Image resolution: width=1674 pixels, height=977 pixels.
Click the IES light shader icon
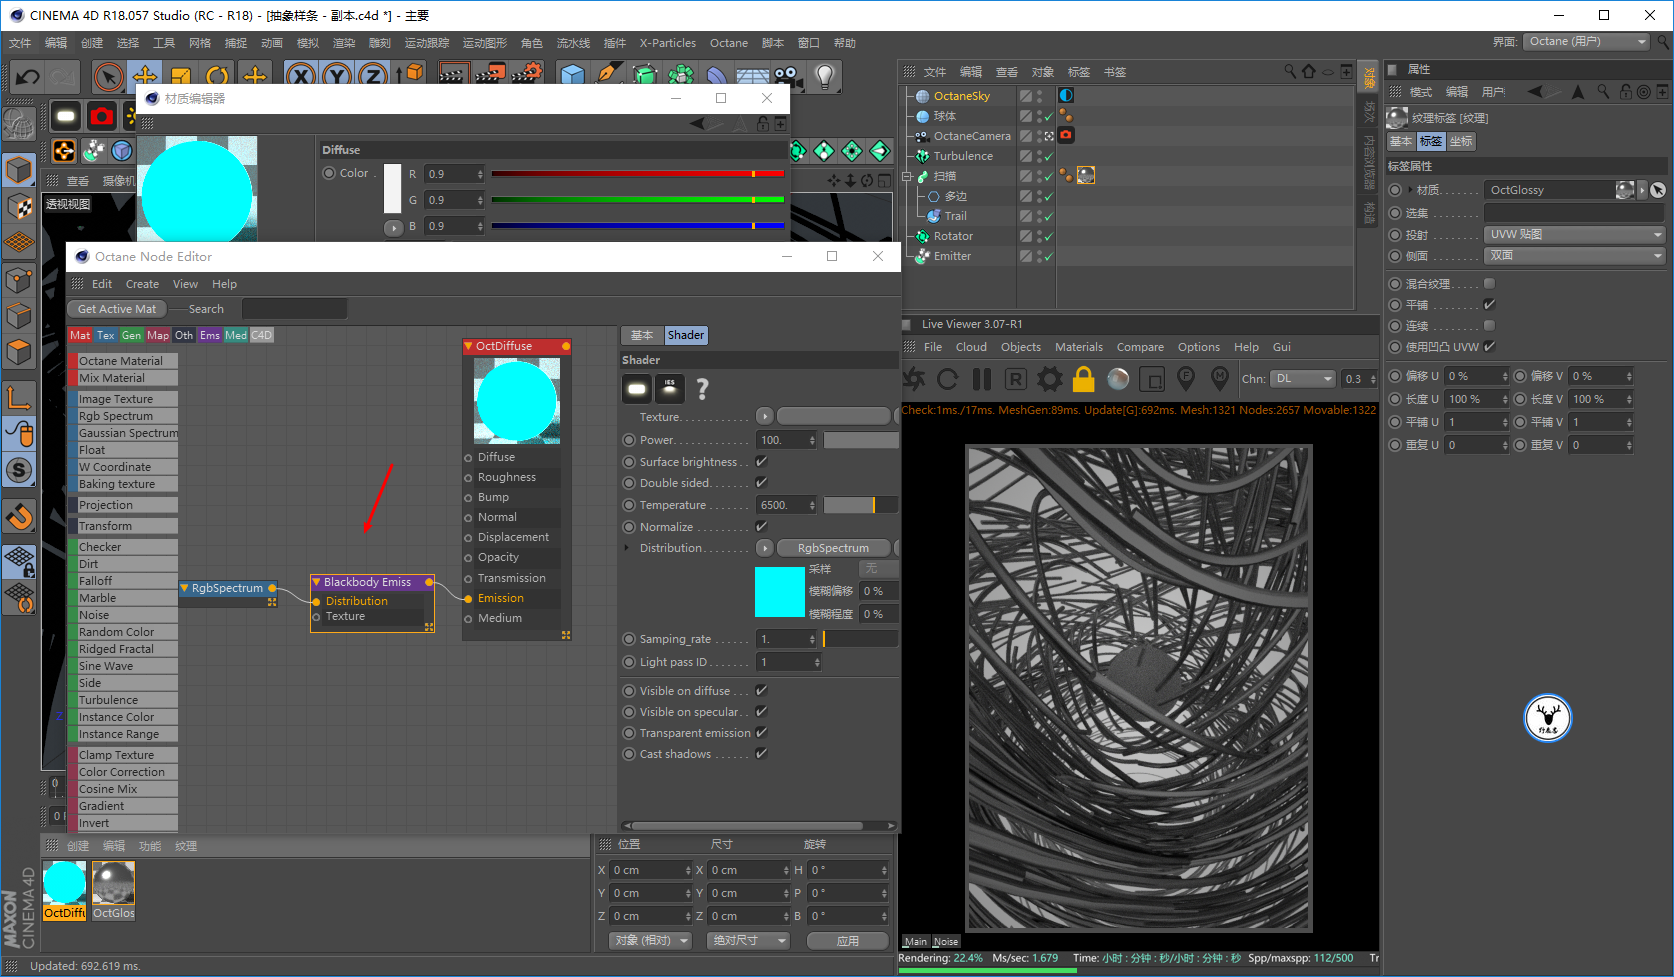coord(670,388)
